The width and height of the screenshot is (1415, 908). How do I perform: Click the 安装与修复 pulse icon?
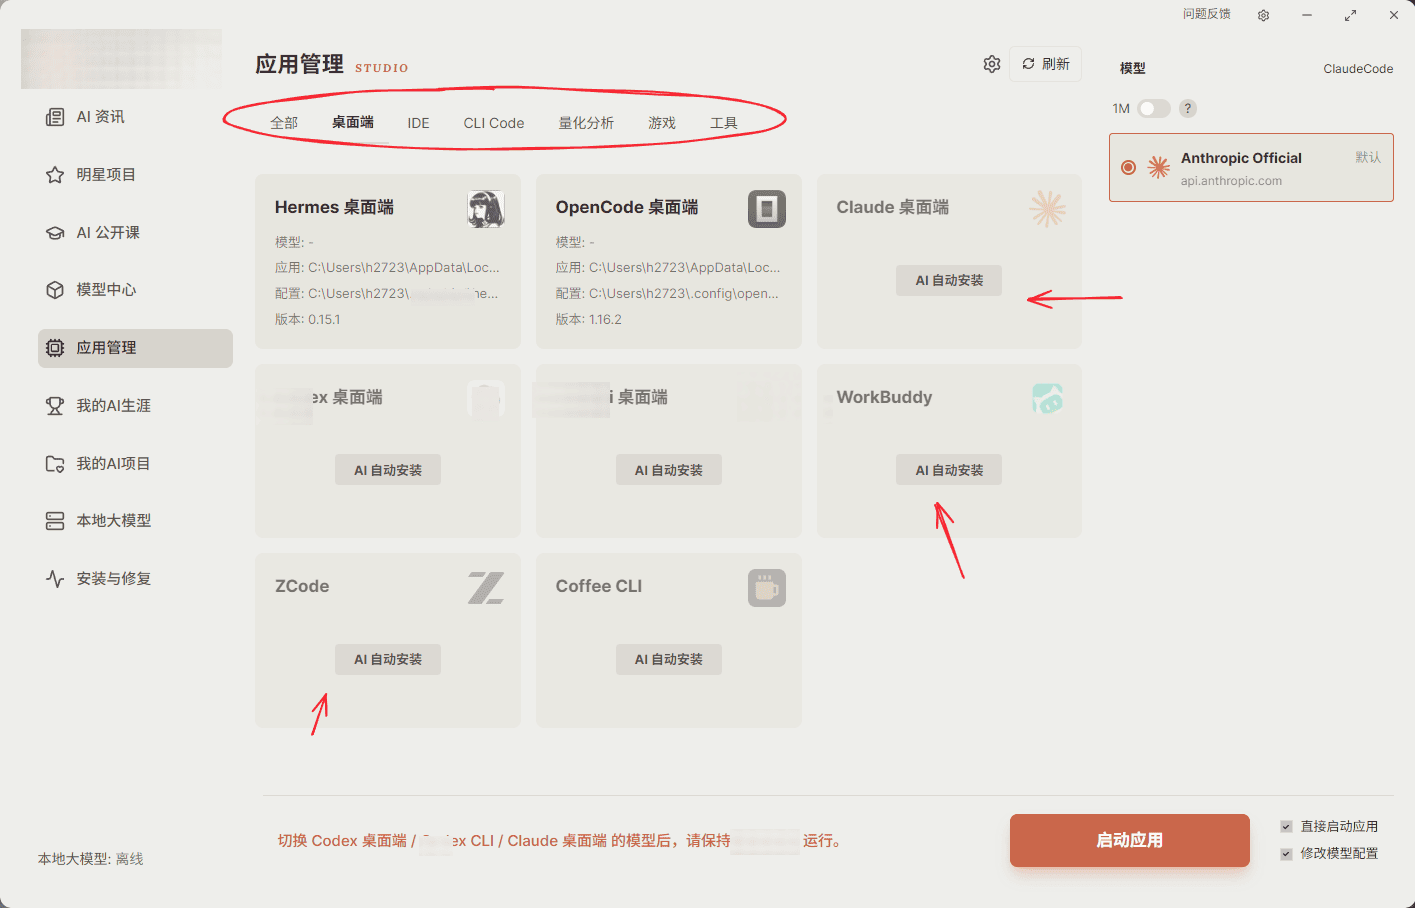point(55,579)
